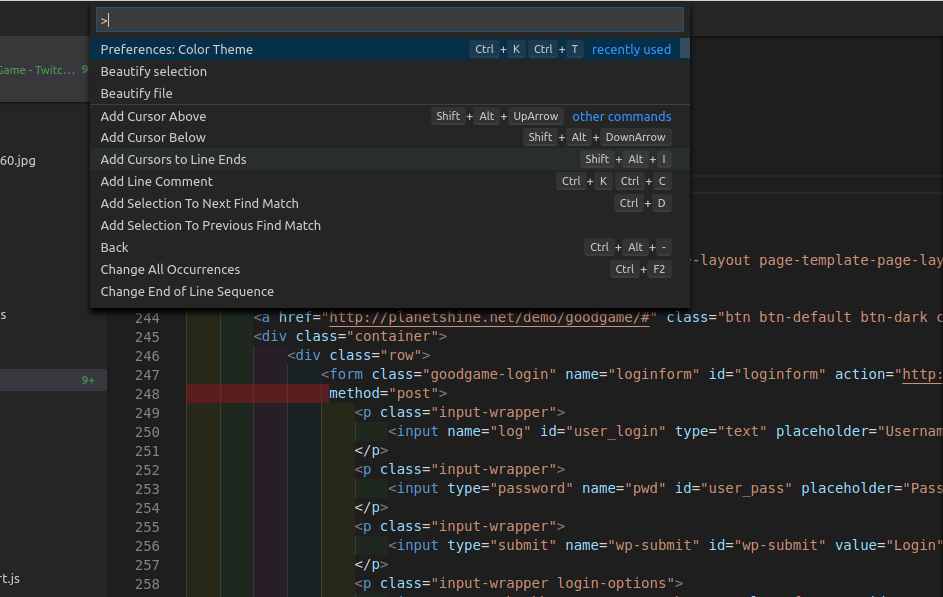Choose Add Cursors to Line Ends
Screen dimensions: 943x597
point(173,159)
